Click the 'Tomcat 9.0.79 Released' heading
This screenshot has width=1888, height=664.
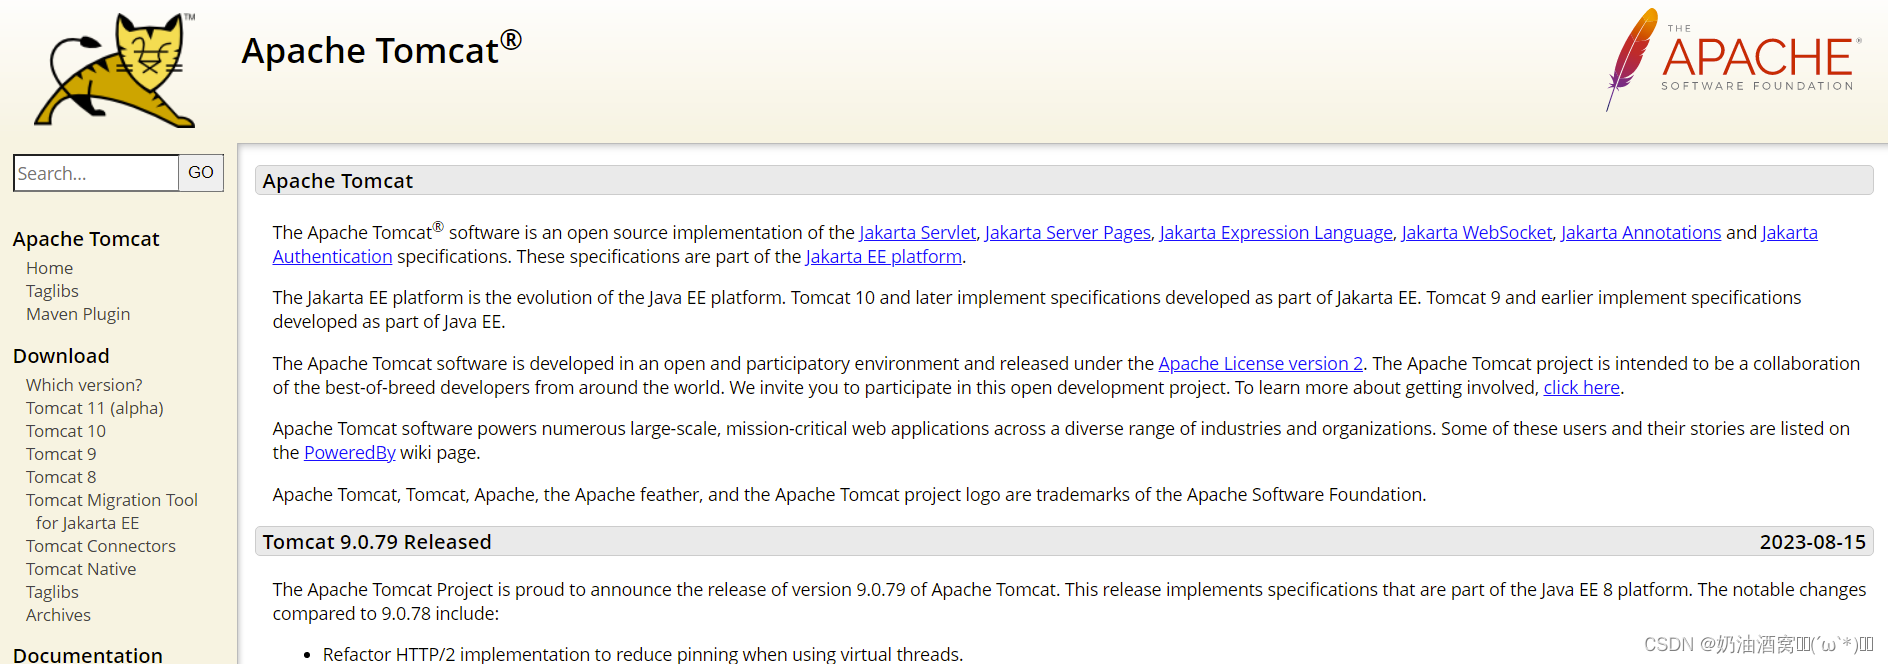[377, 542]
